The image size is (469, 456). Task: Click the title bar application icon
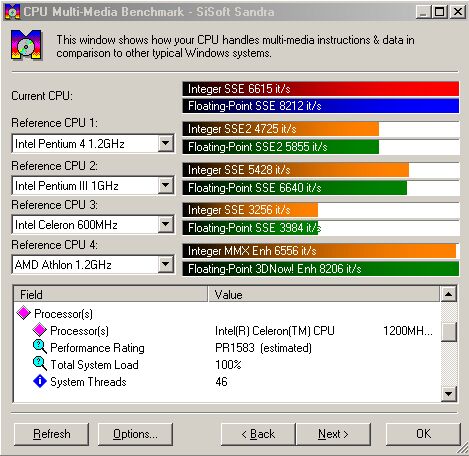click(x=13, y=12)
